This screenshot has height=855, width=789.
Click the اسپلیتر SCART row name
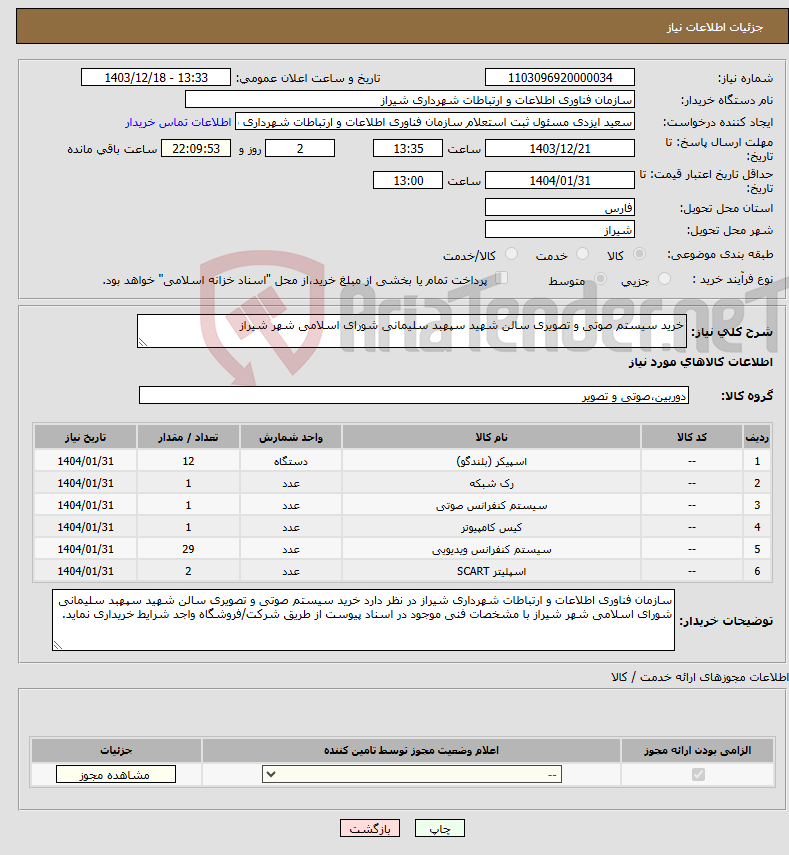(491, 571)
